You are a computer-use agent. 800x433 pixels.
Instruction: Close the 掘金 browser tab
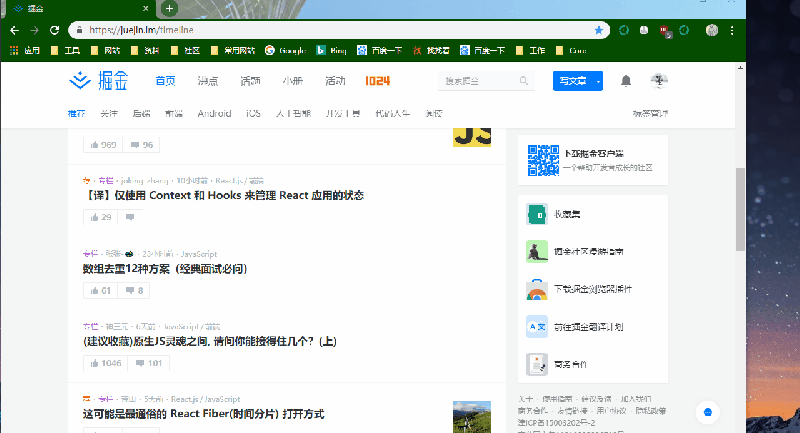145,8
